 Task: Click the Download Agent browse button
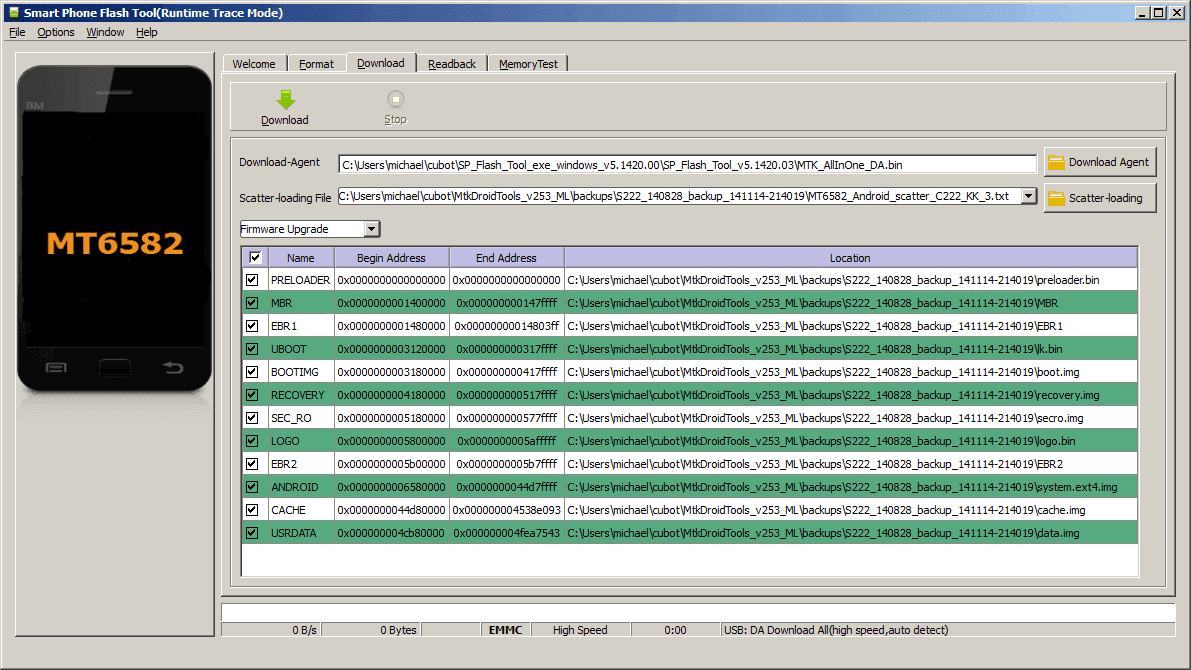tap(1099, 162)
